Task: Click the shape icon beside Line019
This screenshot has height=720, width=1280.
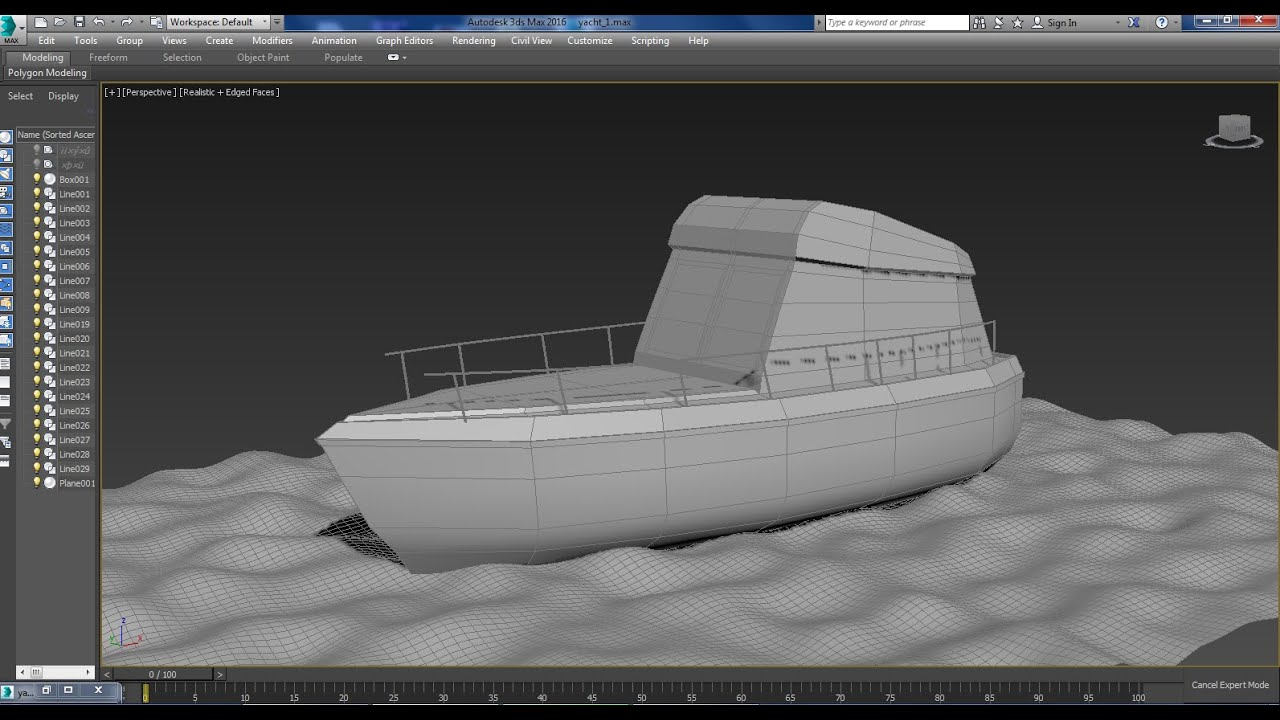Action: pos(50,324)
